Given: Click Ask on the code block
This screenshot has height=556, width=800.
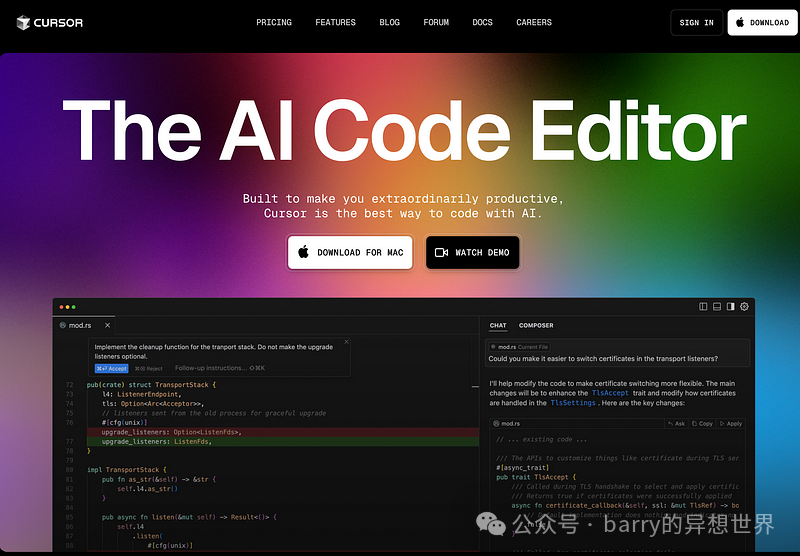Looking at the screenshot, I should (677, 423).
